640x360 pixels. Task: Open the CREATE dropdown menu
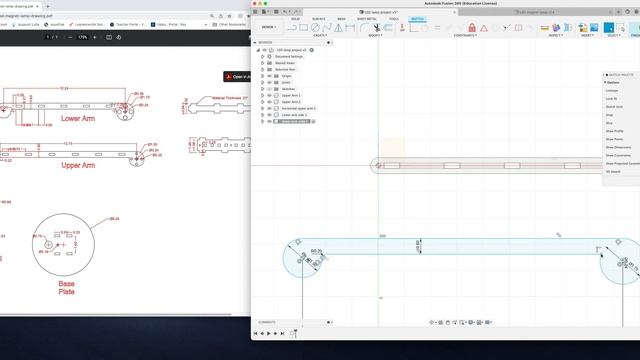point(320,36)
